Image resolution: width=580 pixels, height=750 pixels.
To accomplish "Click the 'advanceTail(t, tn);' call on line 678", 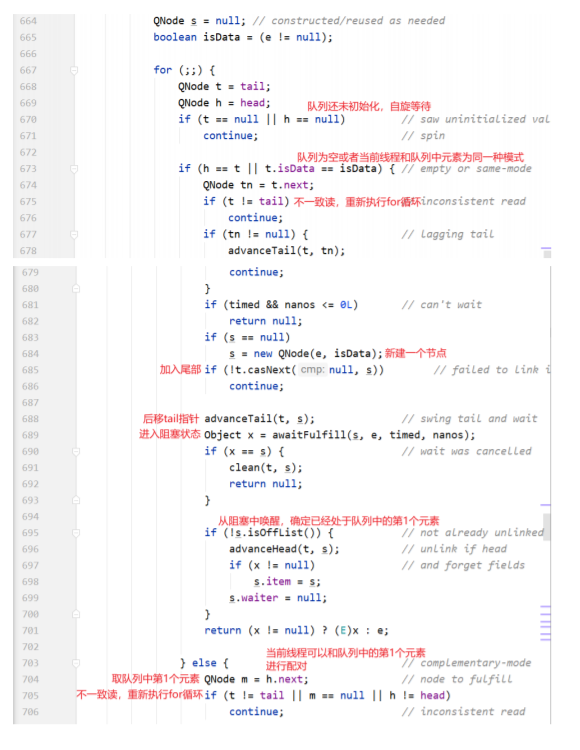I will 286,251.
